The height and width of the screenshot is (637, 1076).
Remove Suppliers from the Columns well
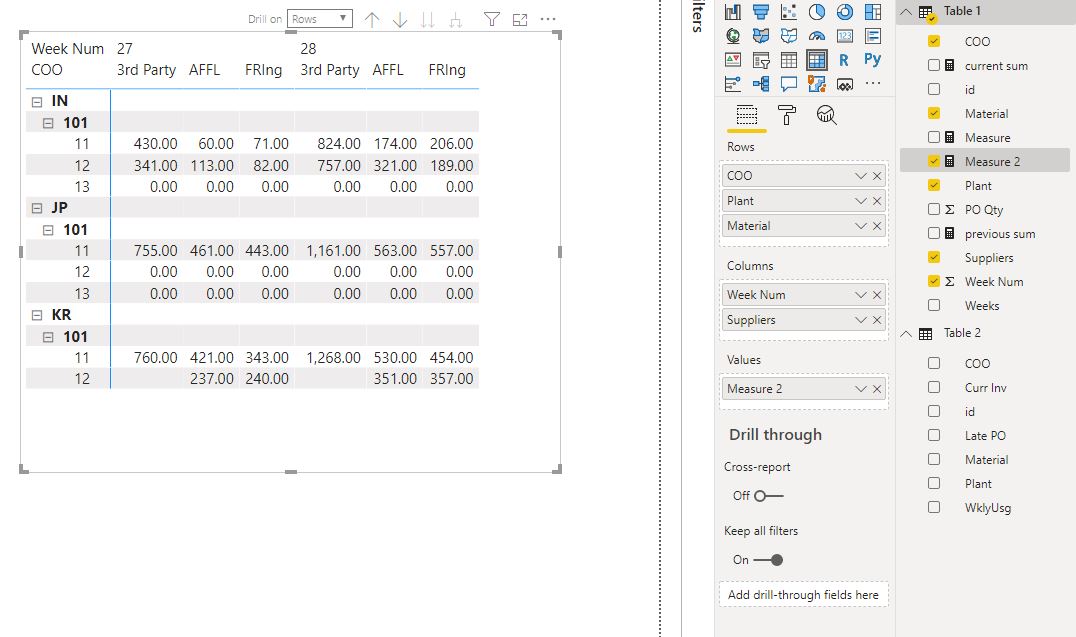[877, 320]
